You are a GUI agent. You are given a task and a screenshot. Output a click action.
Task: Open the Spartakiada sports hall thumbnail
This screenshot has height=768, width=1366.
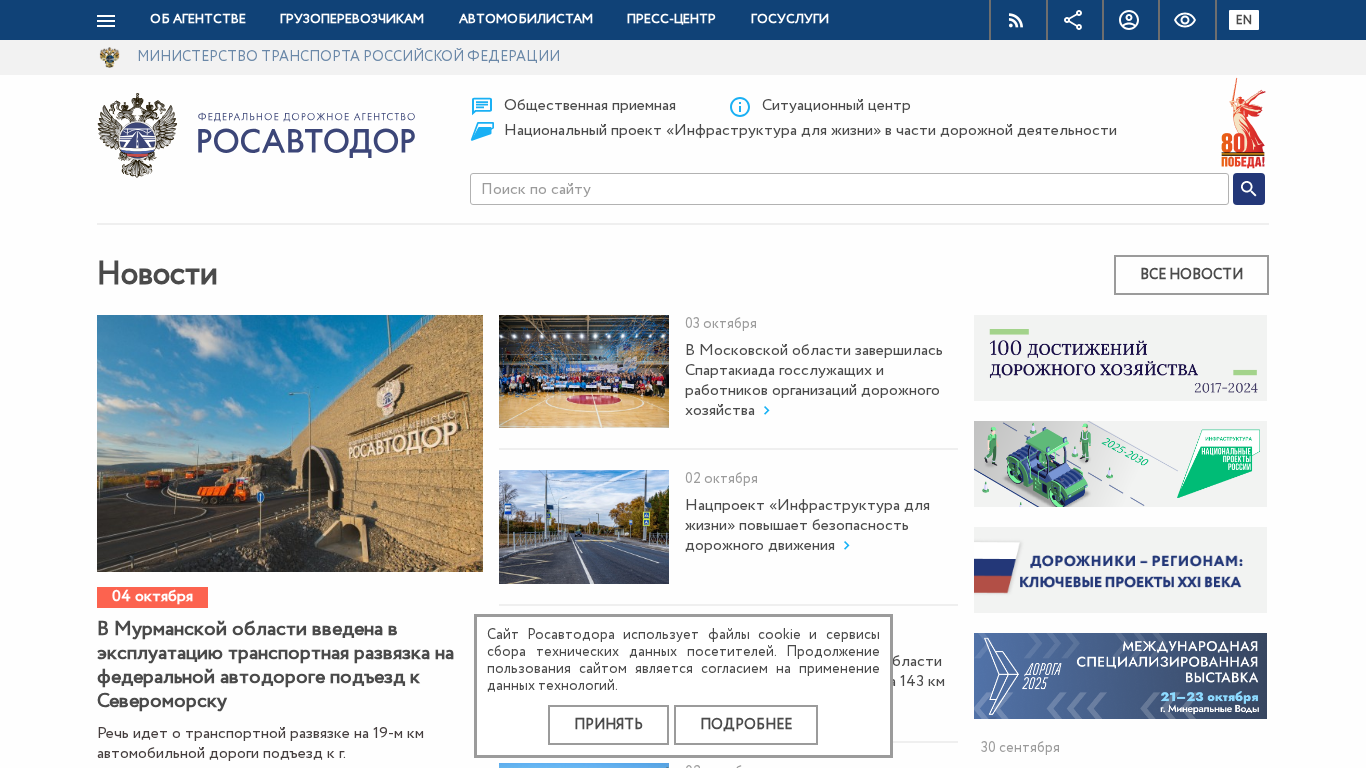click(584, 372)
